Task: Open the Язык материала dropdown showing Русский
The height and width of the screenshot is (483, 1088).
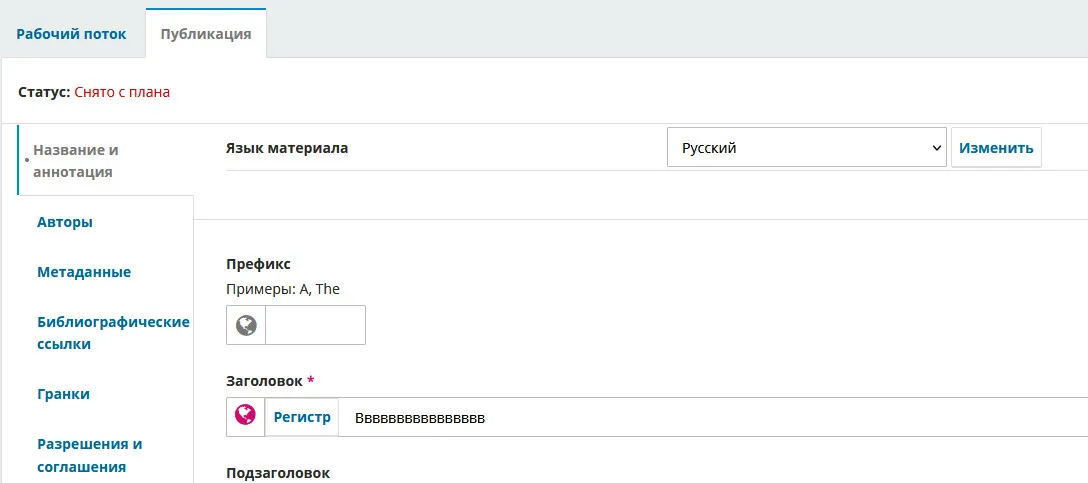Action: point(806,148)
